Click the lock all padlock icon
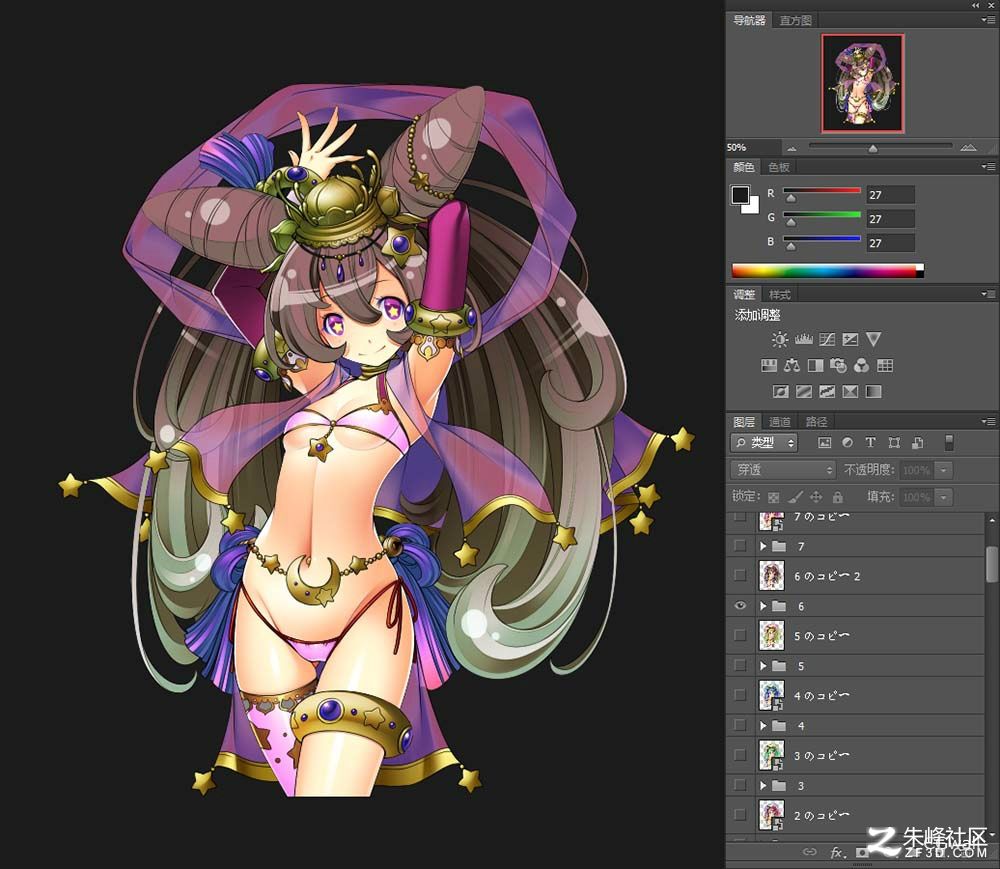The width and height of the screenshot is (1000, 869). [x=838, y=497]
